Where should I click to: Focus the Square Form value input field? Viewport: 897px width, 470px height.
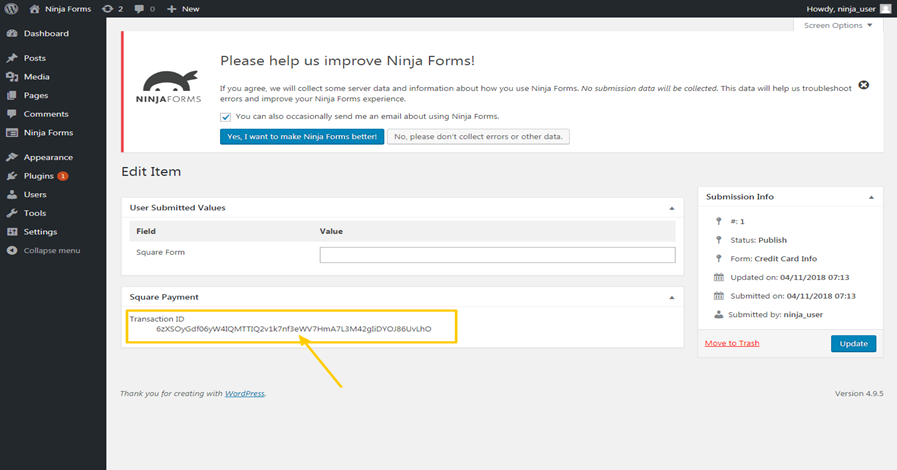coord(497,255)
